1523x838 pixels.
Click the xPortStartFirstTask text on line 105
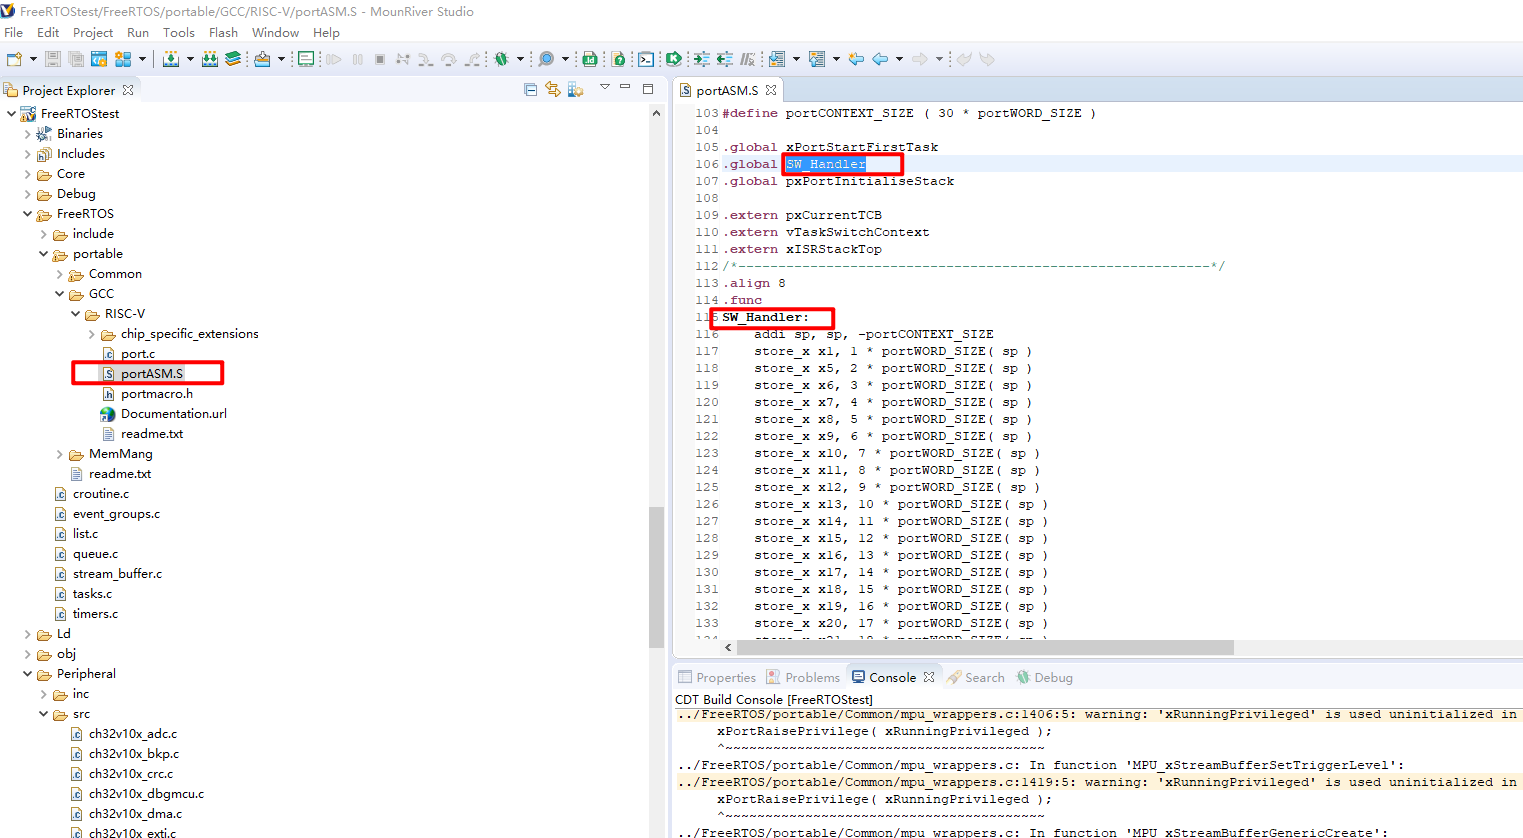(861, 147)
